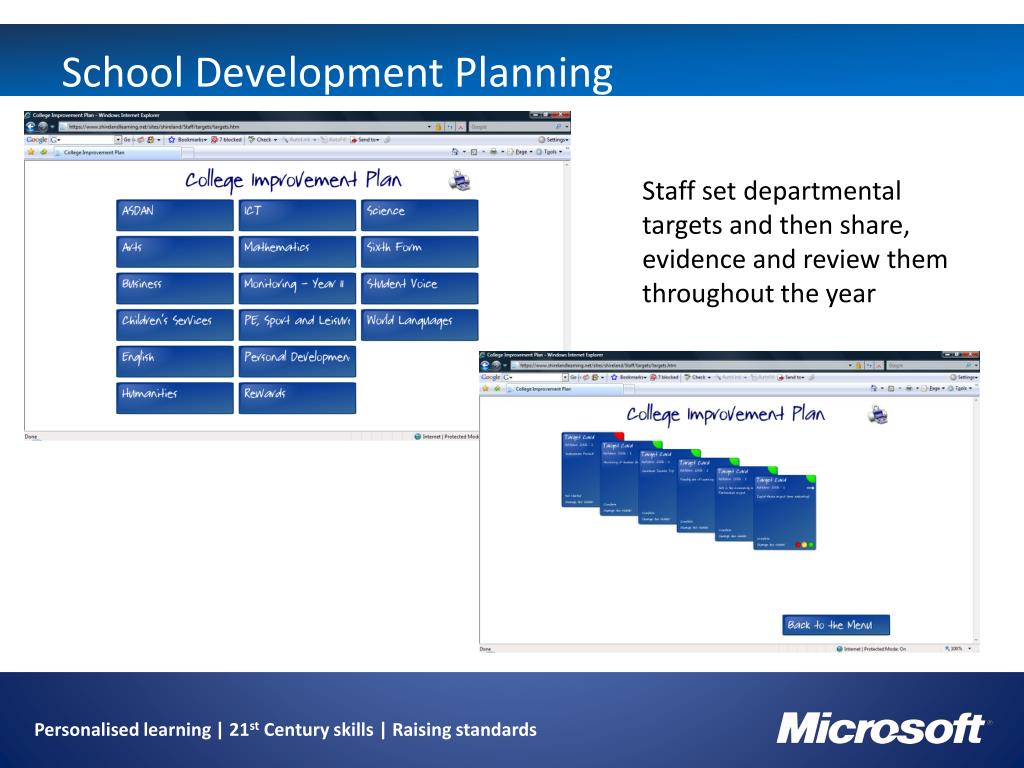The height and width of the screenshot is (768, 1024).
Task: Click the Home icon in right window command bar
Action: tap(874, 389)
